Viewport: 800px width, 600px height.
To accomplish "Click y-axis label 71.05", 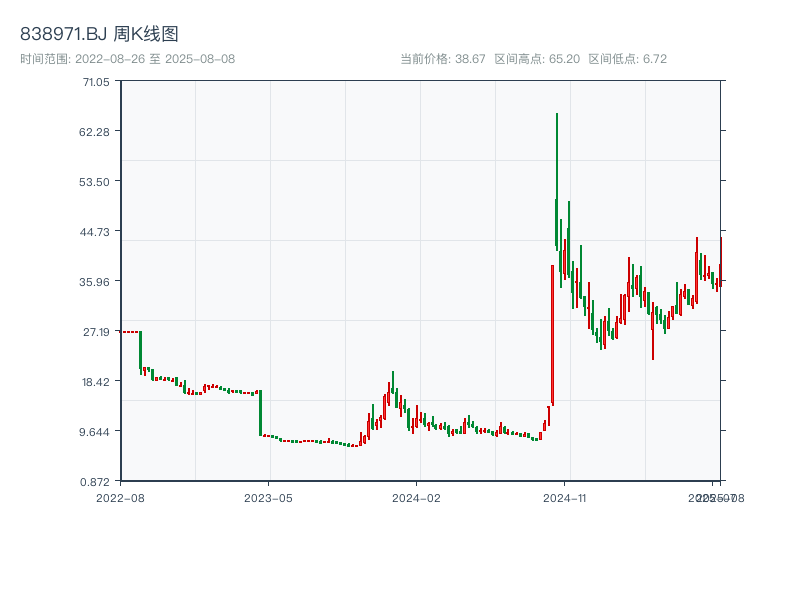I will pyautogui.click(x=96, y=82).
